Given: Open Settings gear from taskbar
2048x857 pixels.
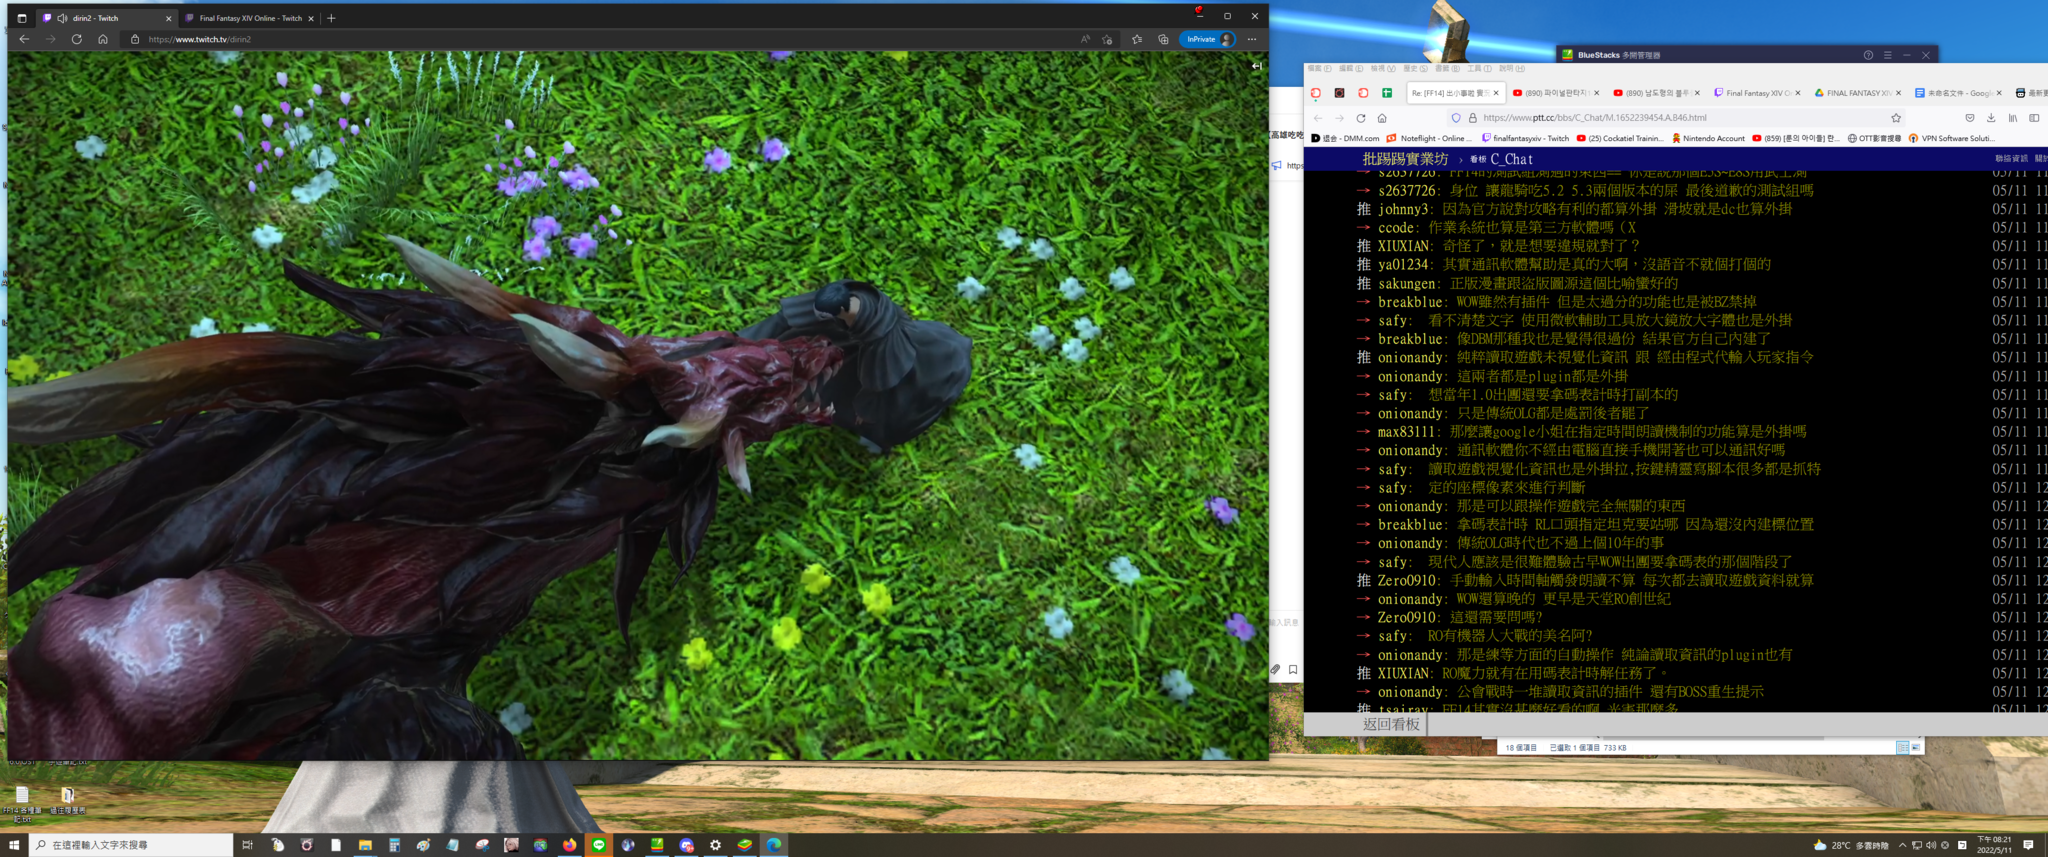Looking at the screenshot, I should (715, 845).
